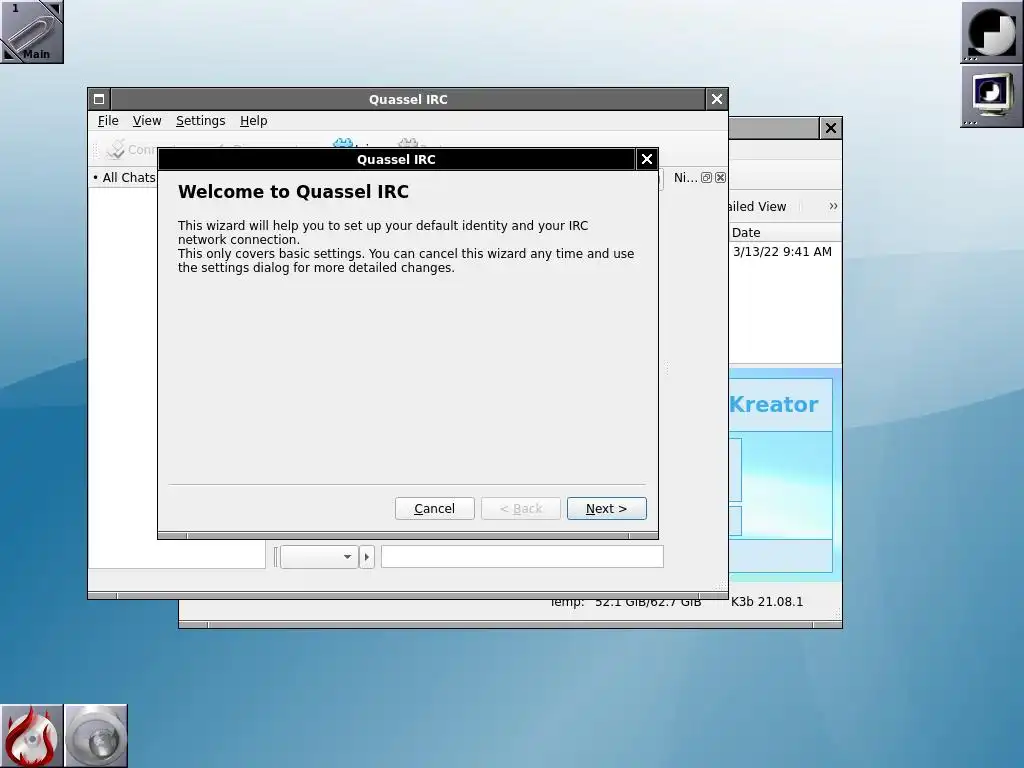Expand the K3b toolbar overflow chevron
Image resolution: width=1024 pixels, height=768 pixels.
[x=833, y=206]
